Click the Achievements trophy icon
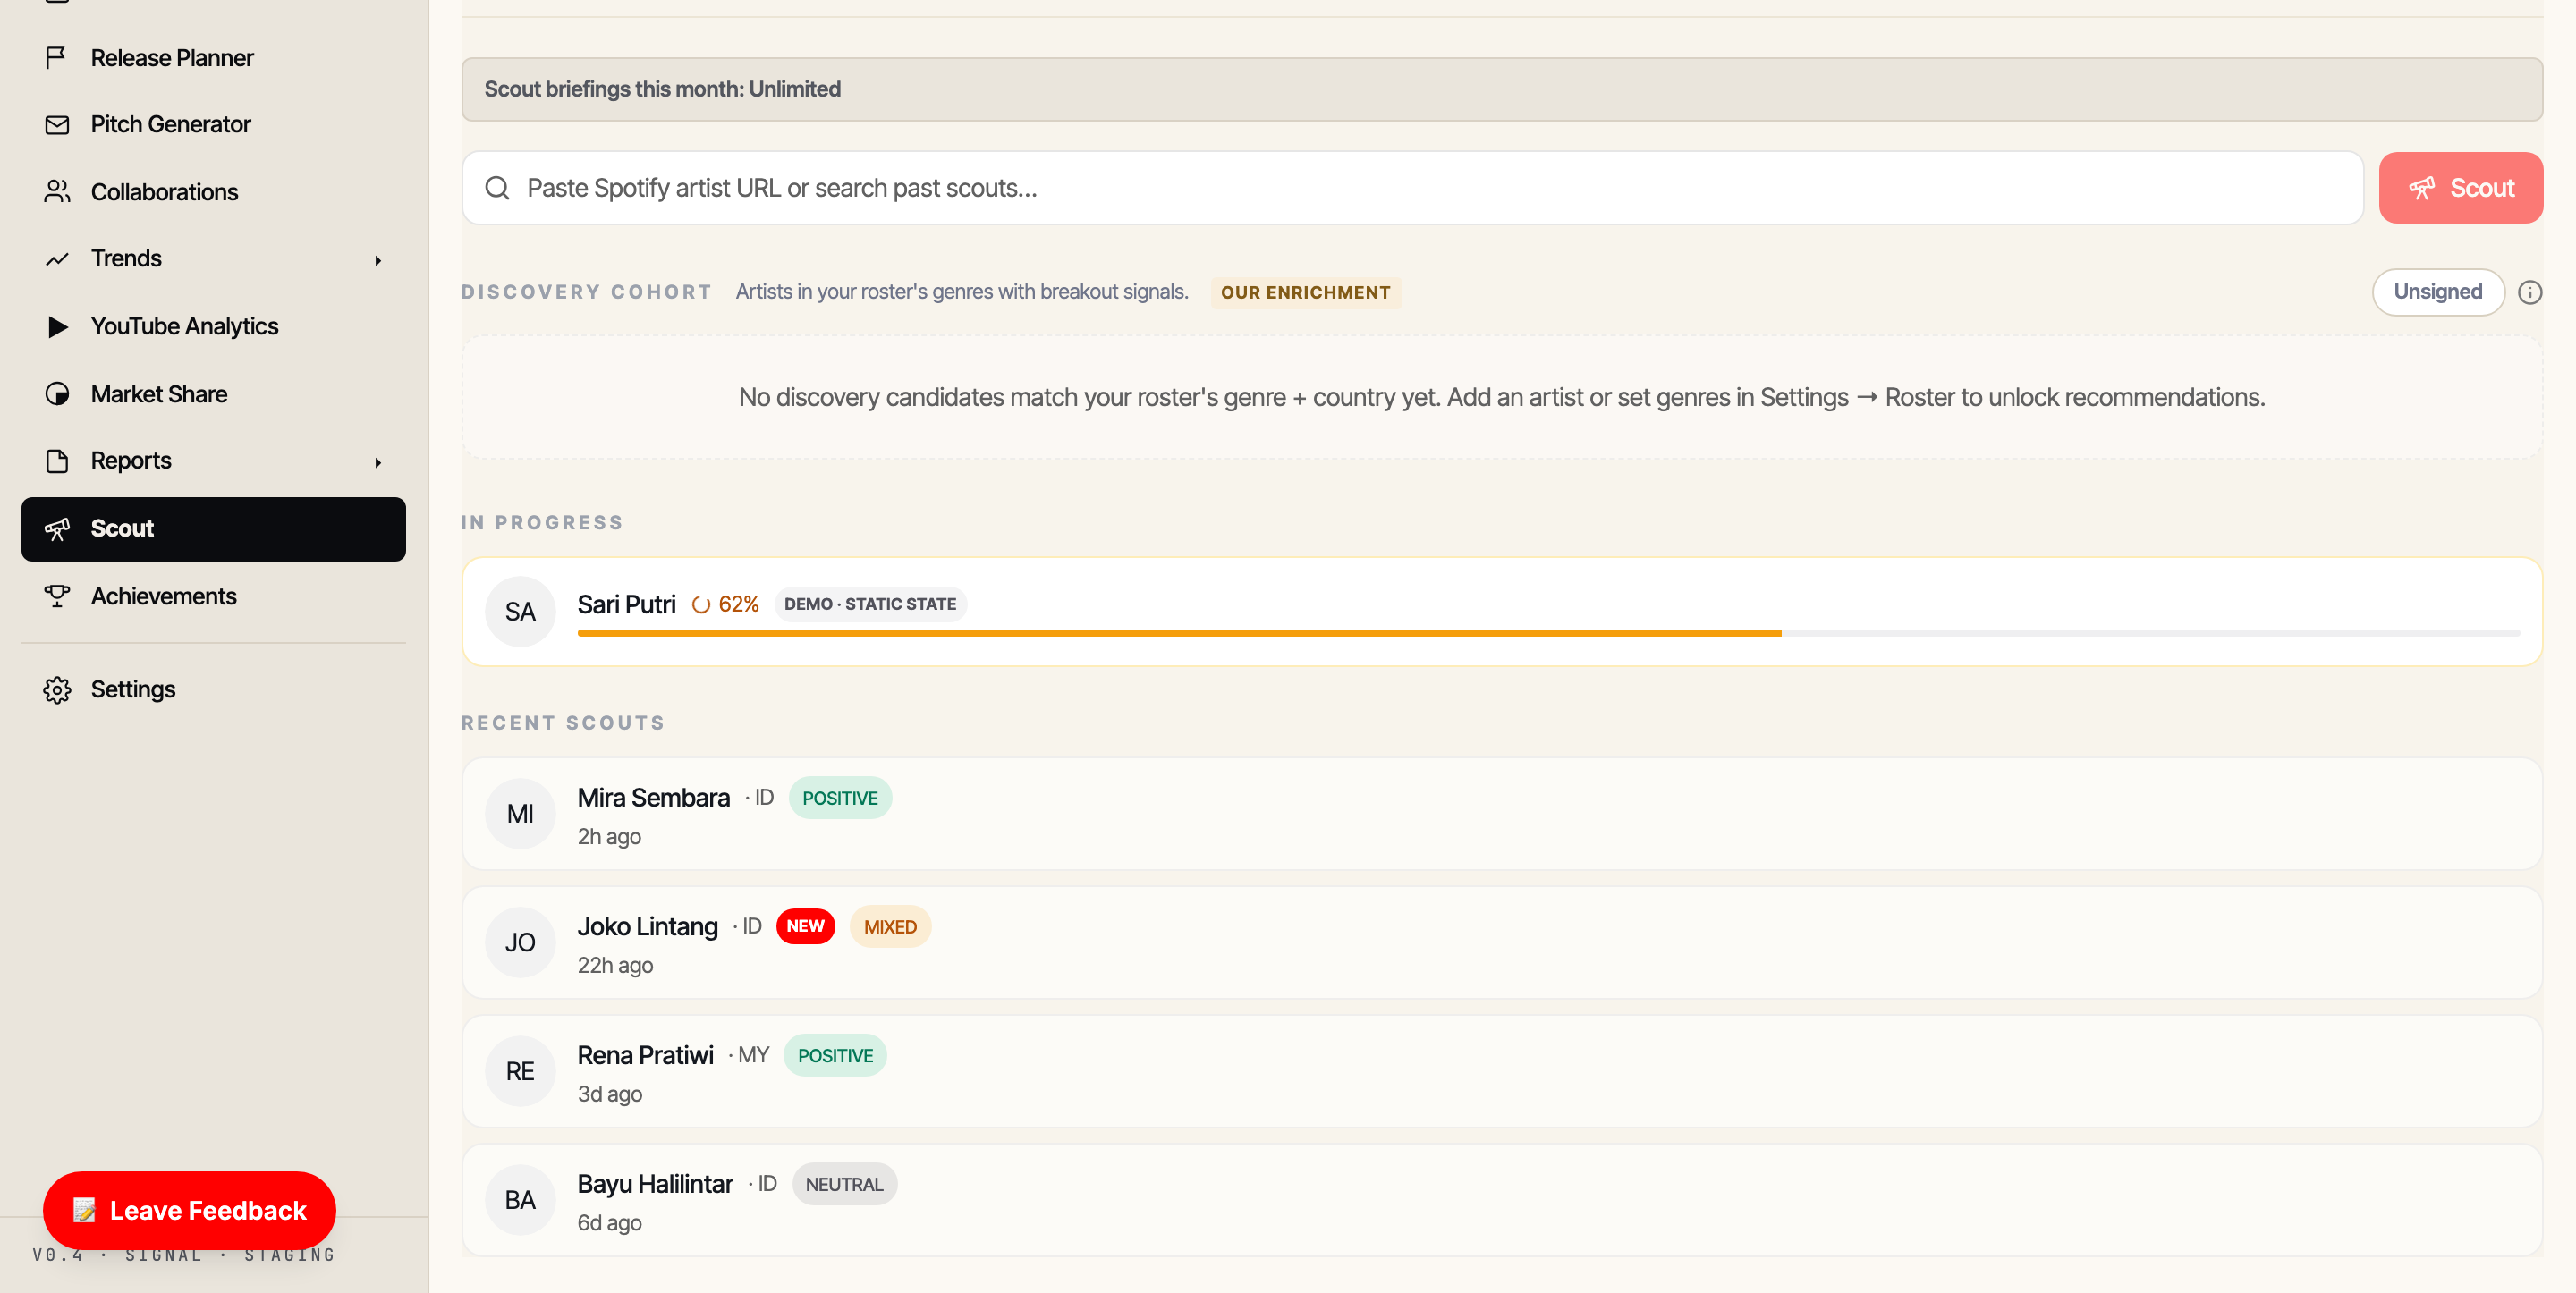The width and height of the screenshot is (2576, 1293). pos(57,596)
